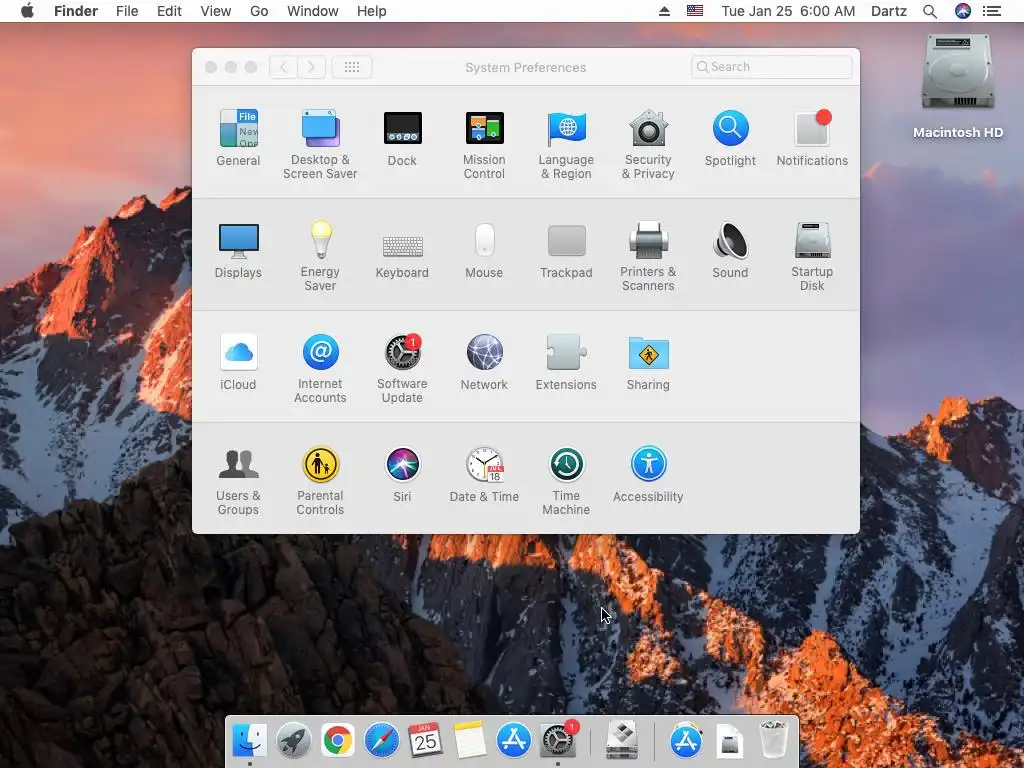Image resolution: width=1024 pixels, height=768 pixels.
Task: Open the Dartz user menu
Action: click(x=889, y=11)
